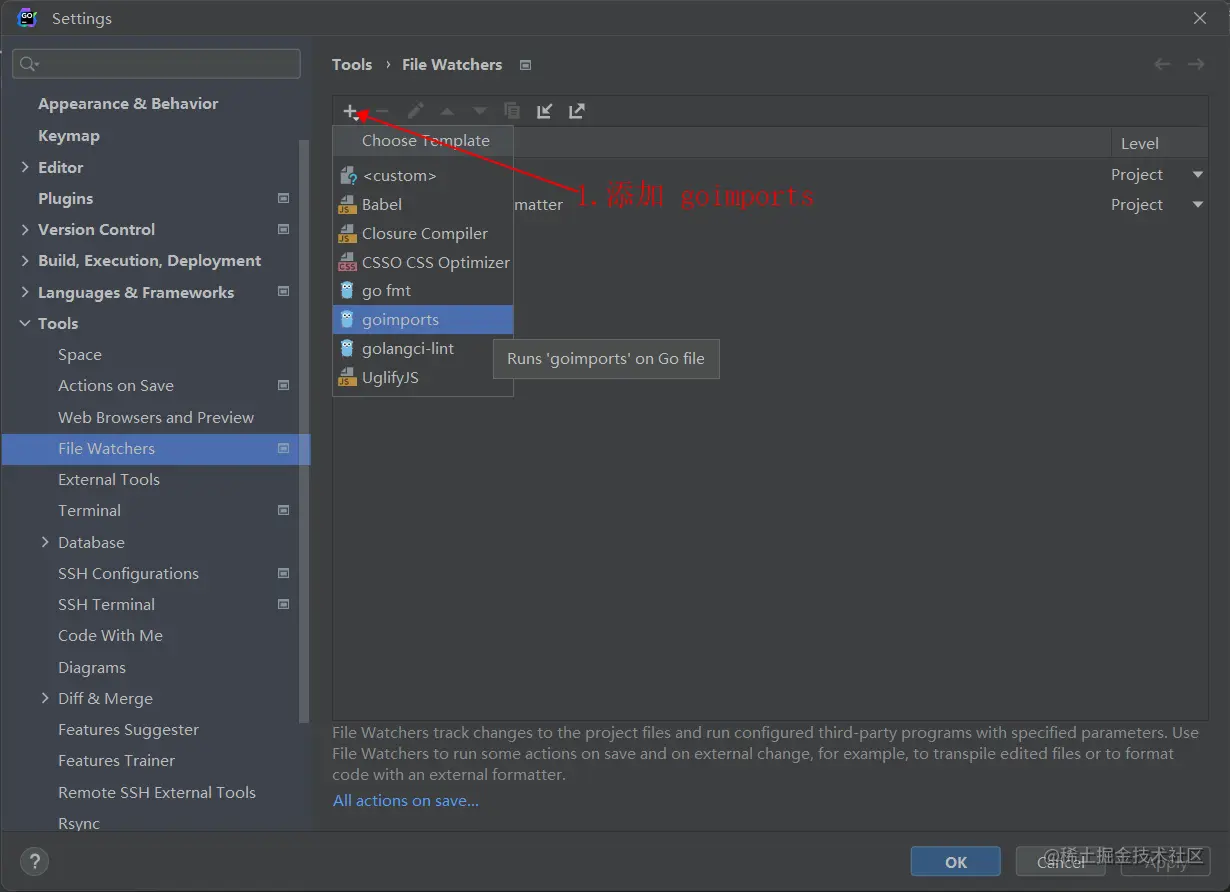Select the goimports template
Image resolution: width=1230 pixels, height=892 pixels.
tap(423, 320)
